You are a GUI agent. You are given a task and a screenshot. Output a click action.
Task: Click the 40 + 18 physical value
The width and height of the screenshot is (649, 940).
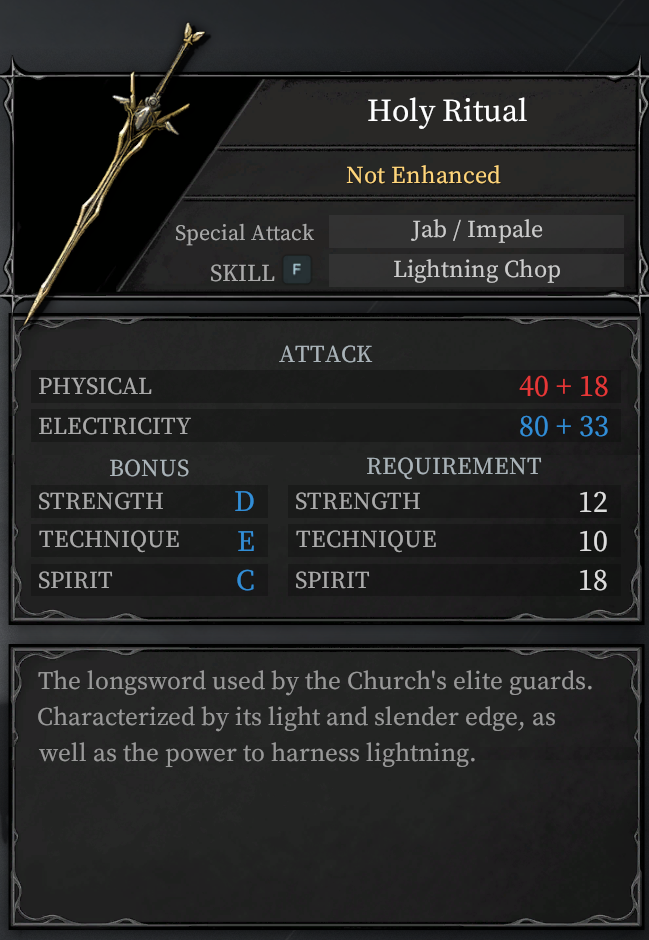point(563,387)
